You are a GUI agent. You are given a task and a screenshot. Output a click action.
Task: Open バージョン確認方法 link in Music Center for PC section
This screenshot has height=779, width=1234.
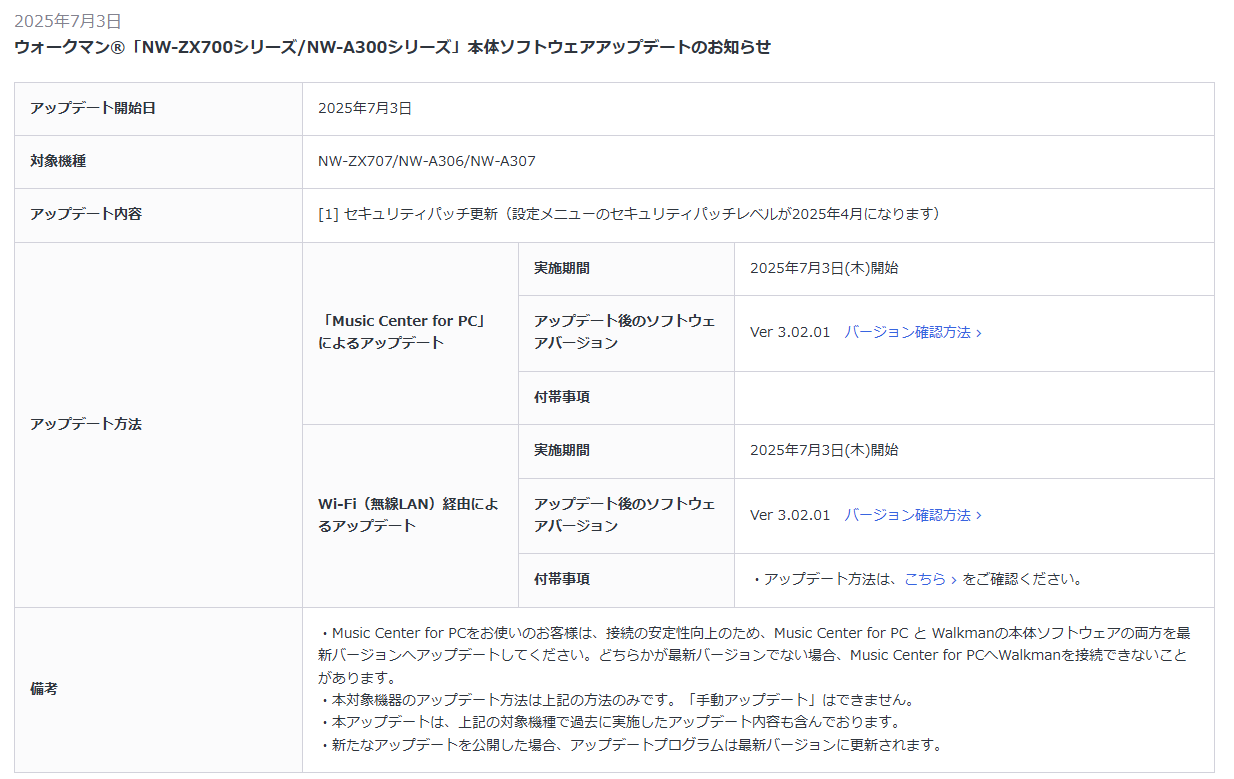coord(913,332)
